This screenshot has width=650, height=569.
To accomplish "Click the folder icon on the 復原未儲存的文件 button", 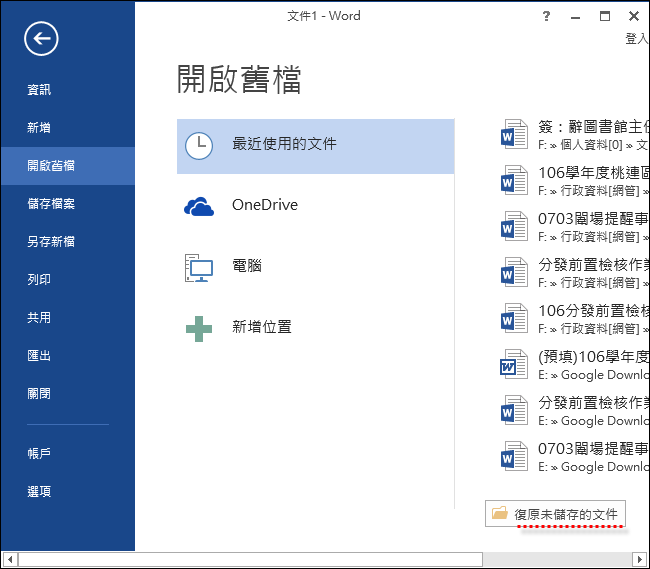I will (x=500, y=513).
